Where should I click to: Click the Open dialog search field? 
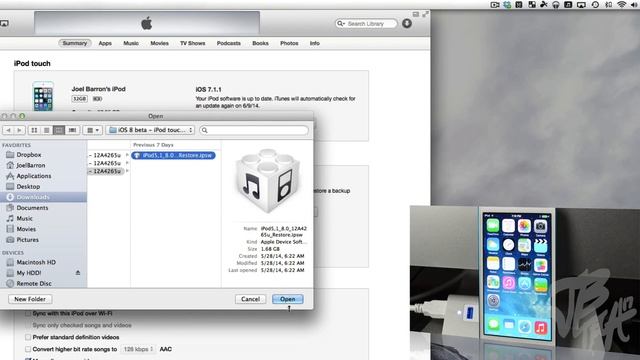pos(254,130)
